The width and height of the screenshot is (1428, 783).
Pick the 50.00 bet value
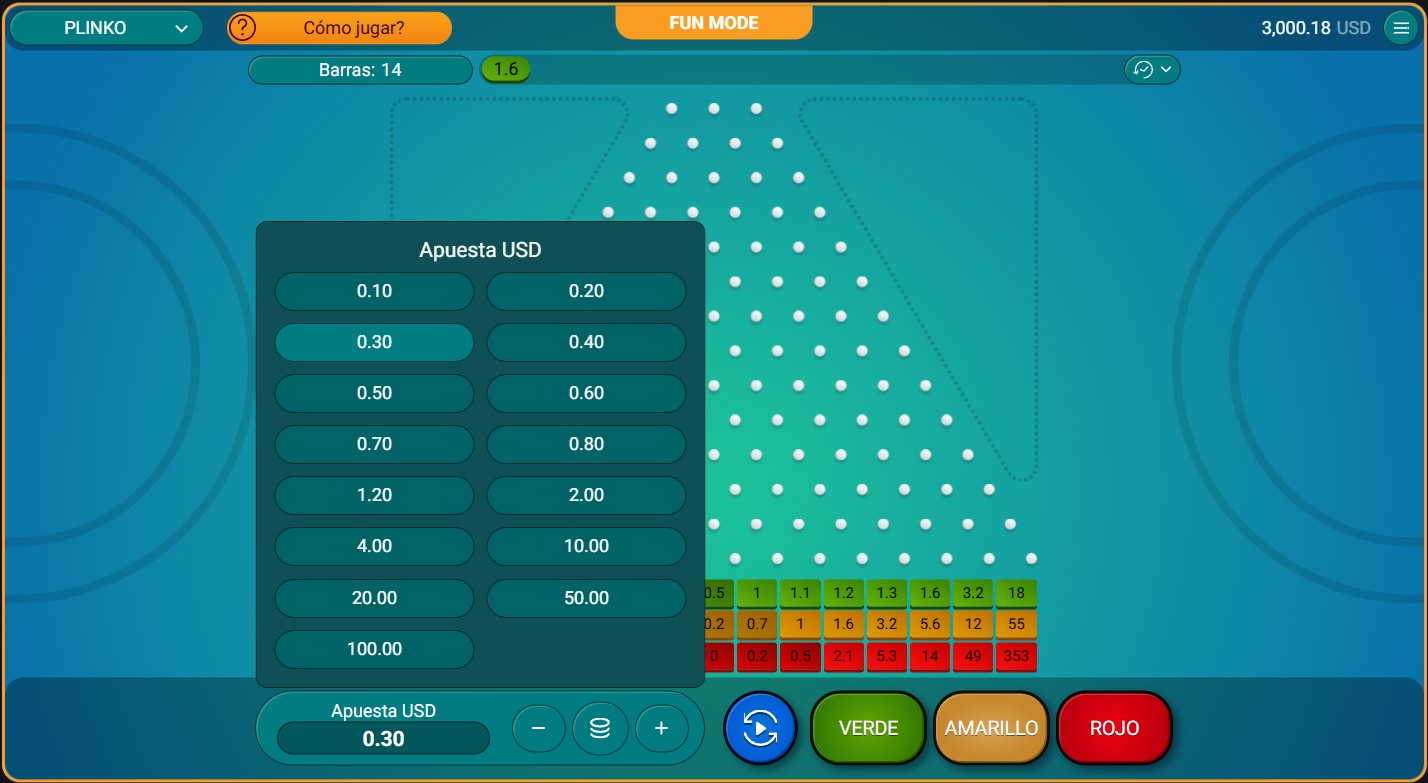click(586, 598)
